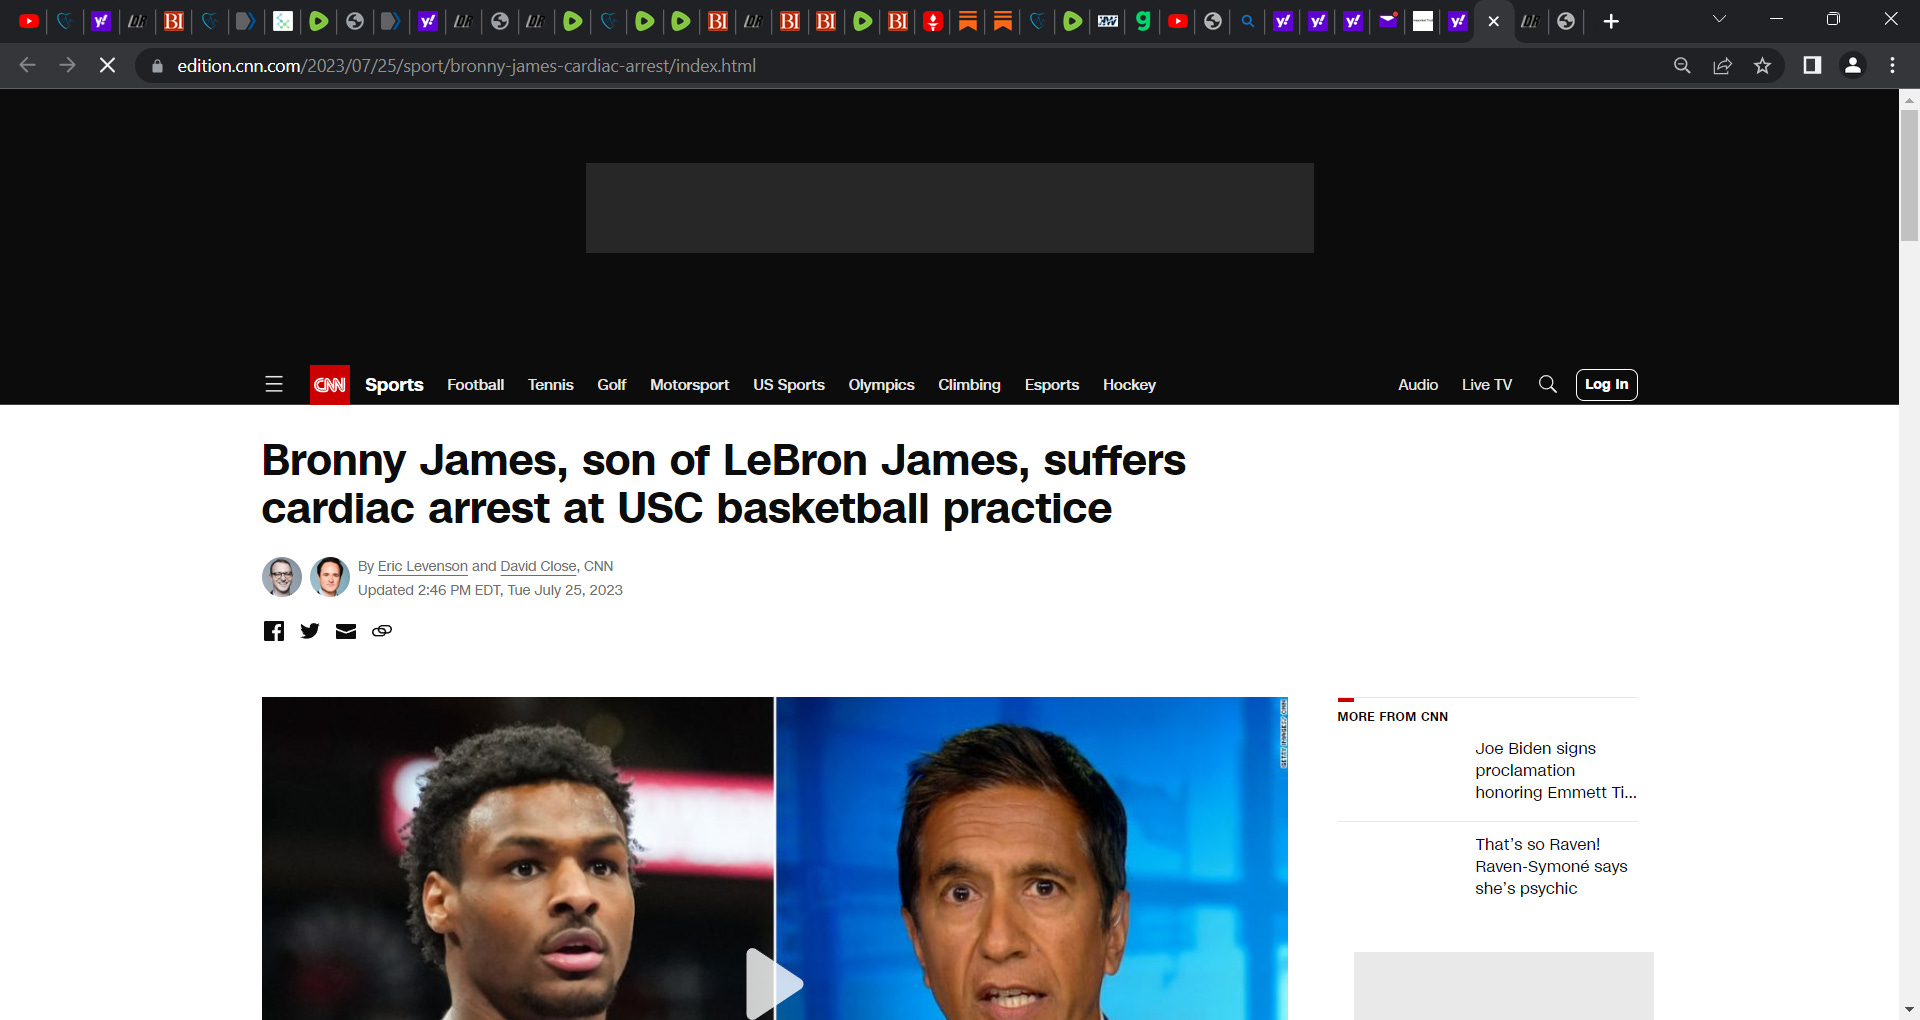This screenshot has height=1020, width=1920.
Task: Open the CNN hamburger menu
Action: click(x=274, y=385)
